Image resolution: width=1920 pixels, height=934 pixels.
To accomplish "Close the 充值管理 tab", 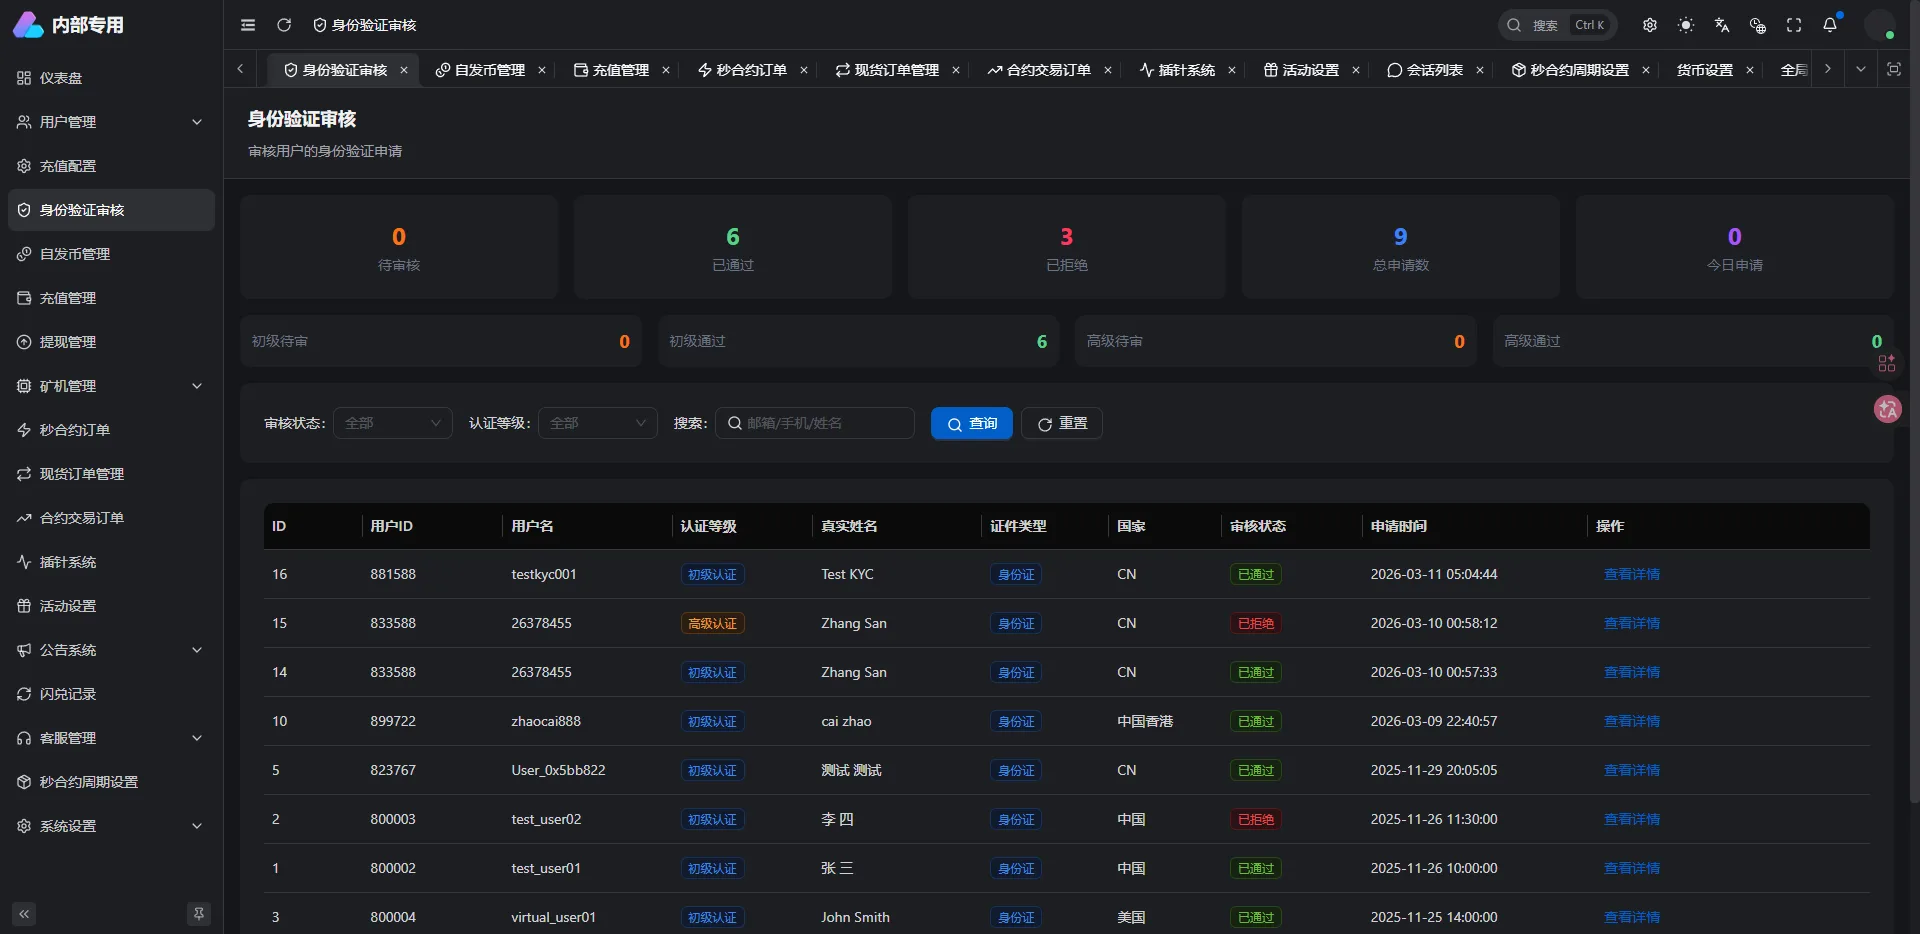I will 666,70.
